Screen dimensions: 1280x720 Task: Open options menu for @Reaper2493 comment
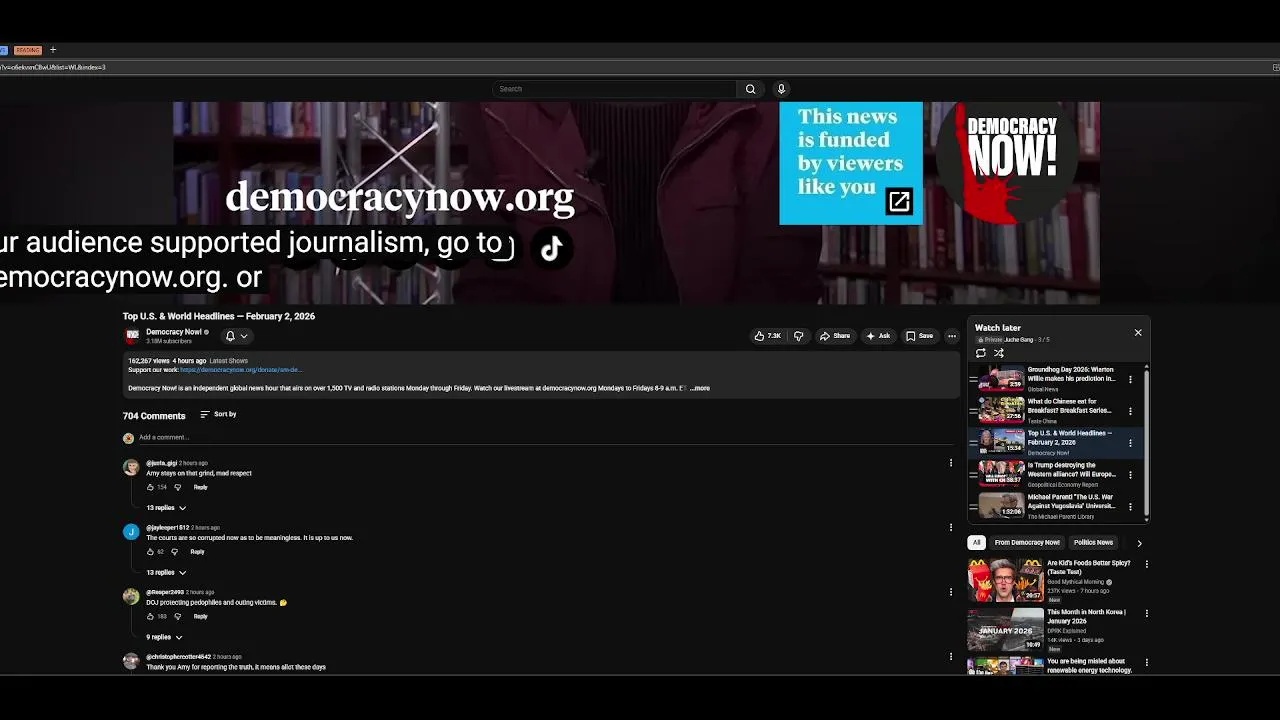951,592
